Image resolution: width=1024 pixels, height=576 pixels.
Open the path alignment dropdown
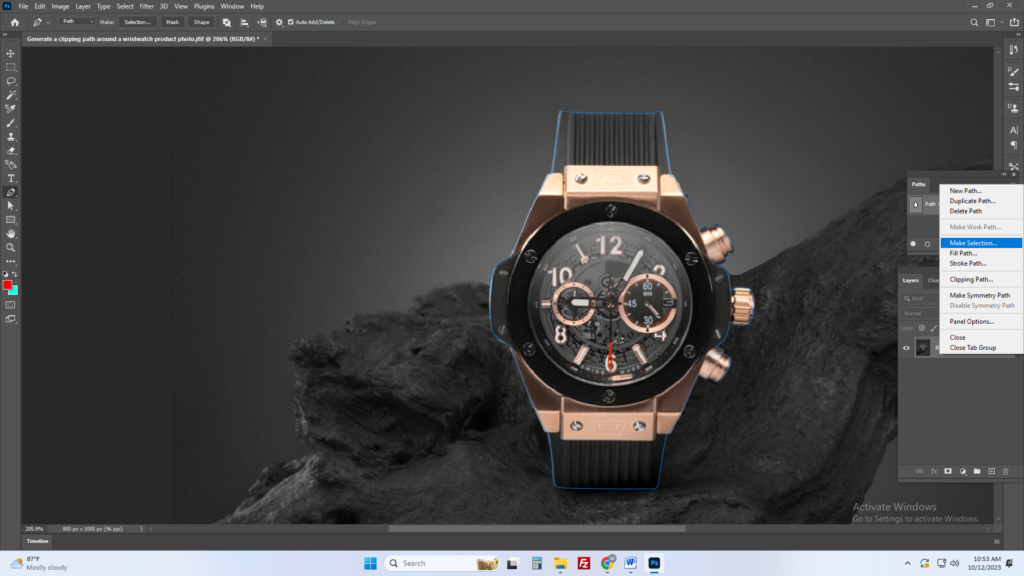tap(245, 22)
